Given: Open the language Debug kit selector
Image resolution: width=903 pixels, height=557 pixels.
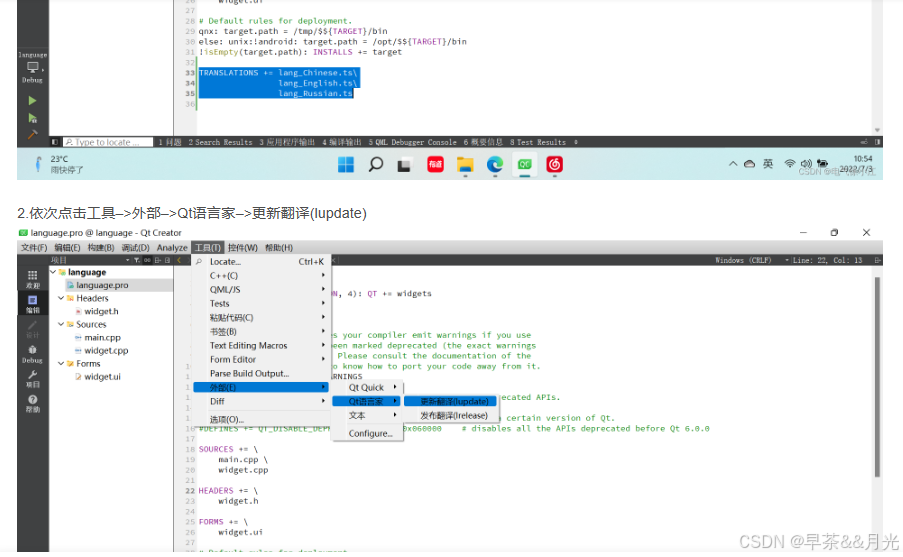Looking at the screenshot, I should [x=32, y=67].
